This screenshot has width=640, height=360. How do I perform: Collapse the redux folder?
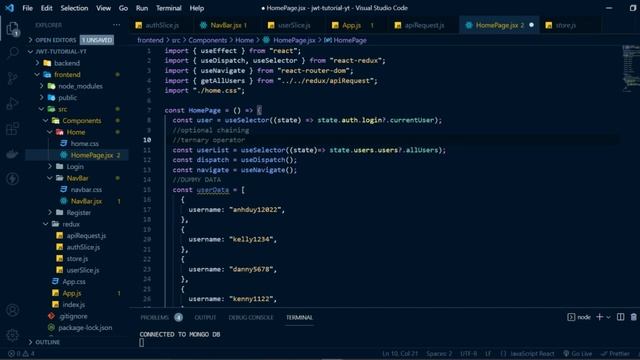(71, 224)
